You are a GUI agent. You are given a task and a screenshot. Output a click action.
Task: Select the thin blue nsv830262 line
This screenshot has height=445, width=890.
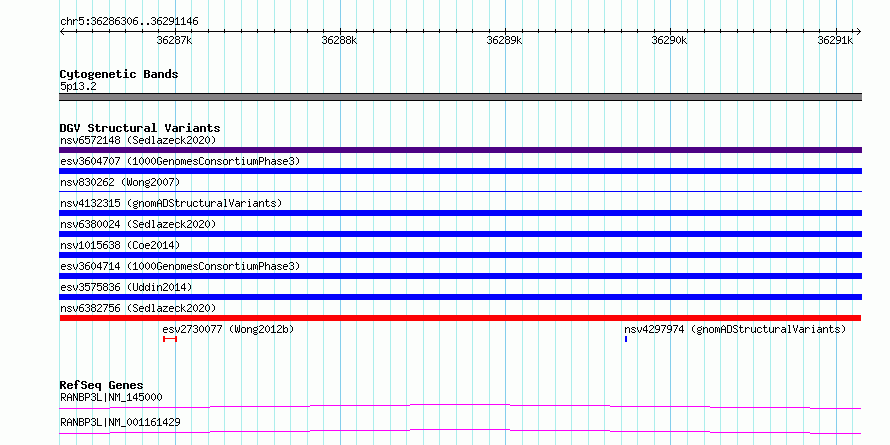(460, 192)
